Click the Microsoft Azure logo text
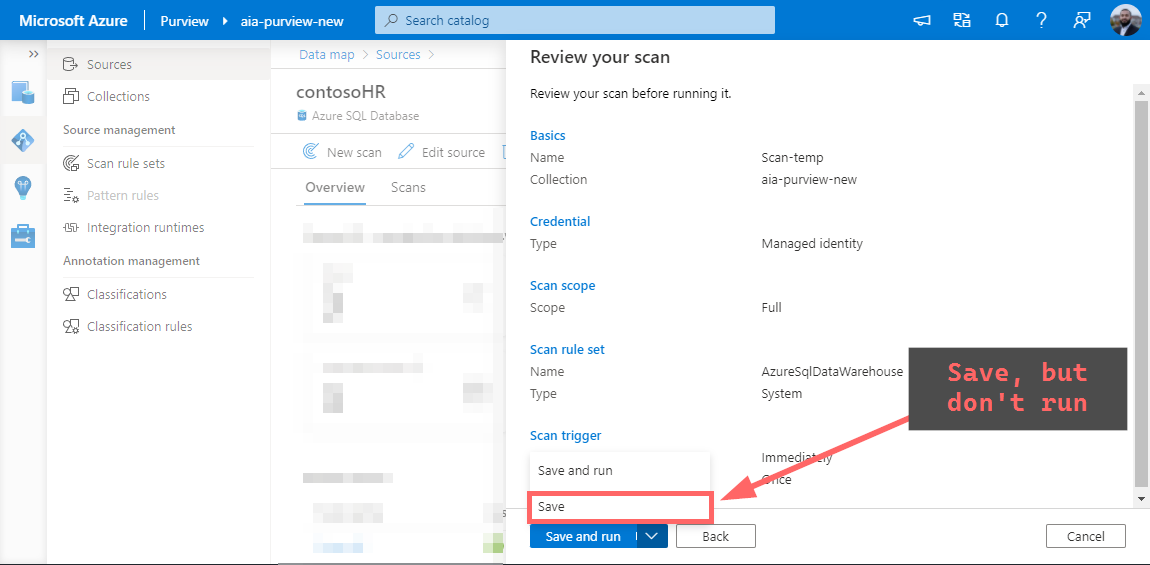The width and height of the screenshot is (1150, 565). [x=73, y=21]
